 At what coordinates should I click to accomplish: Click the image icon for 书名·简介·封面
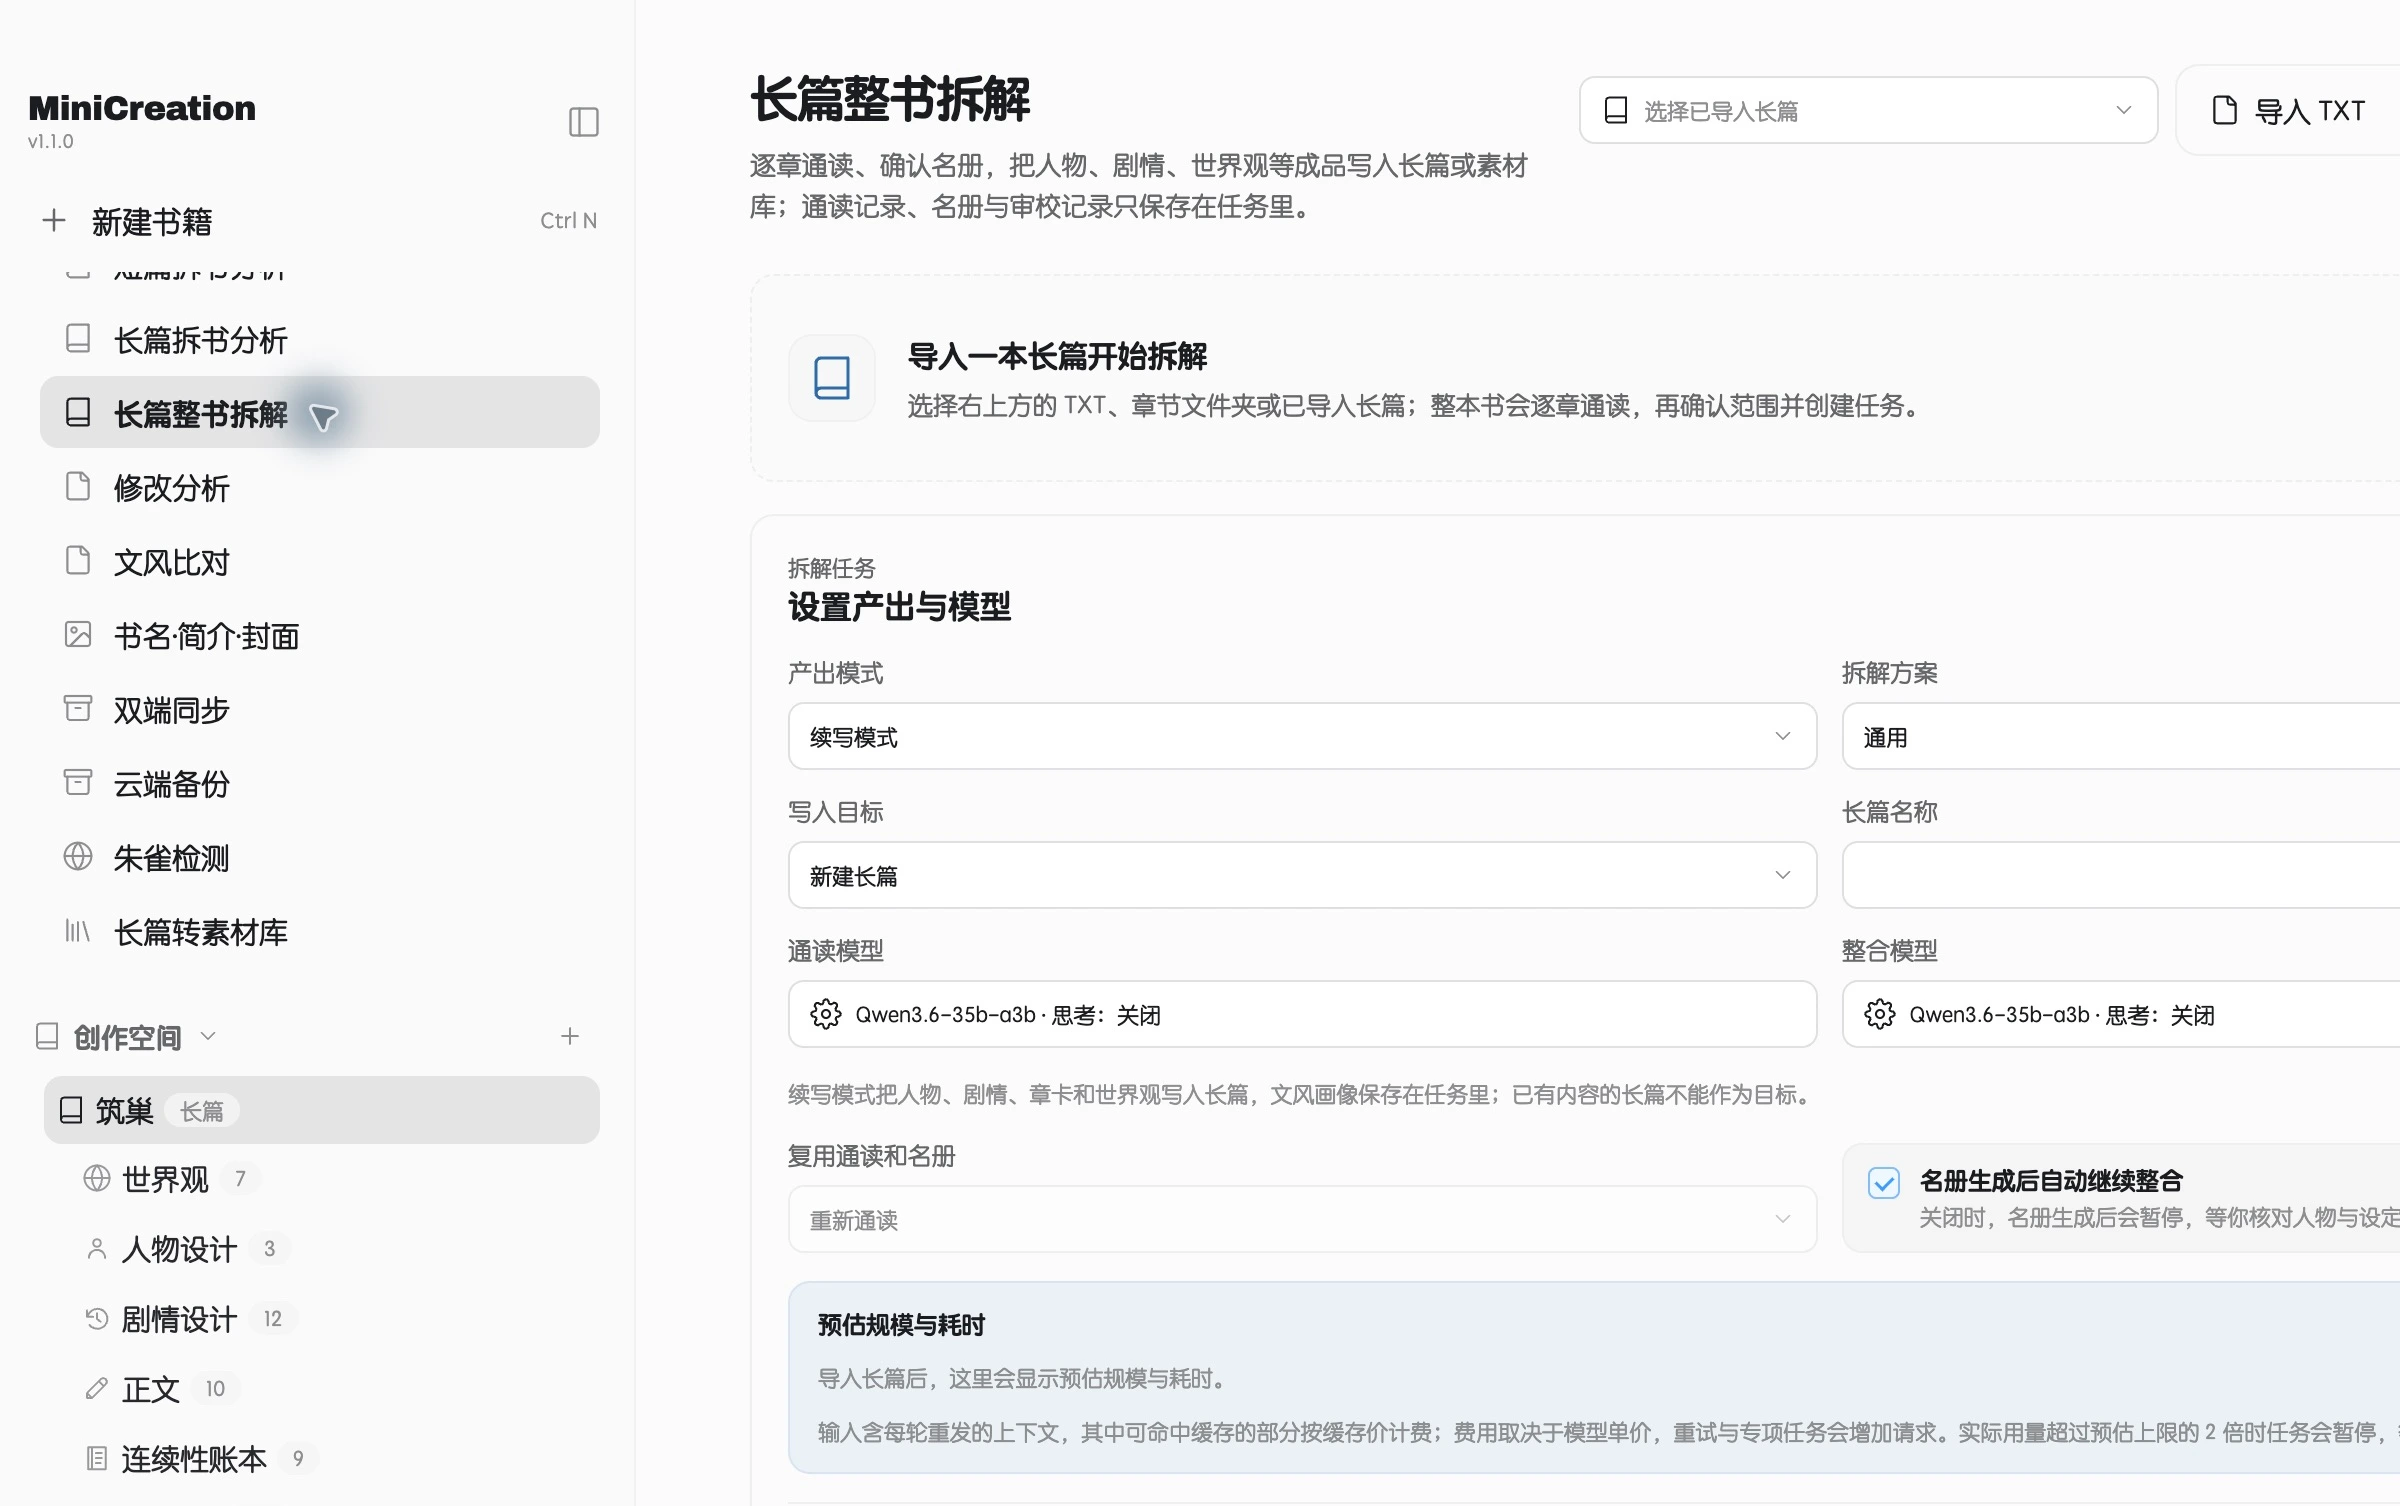[x=78, y=635]
